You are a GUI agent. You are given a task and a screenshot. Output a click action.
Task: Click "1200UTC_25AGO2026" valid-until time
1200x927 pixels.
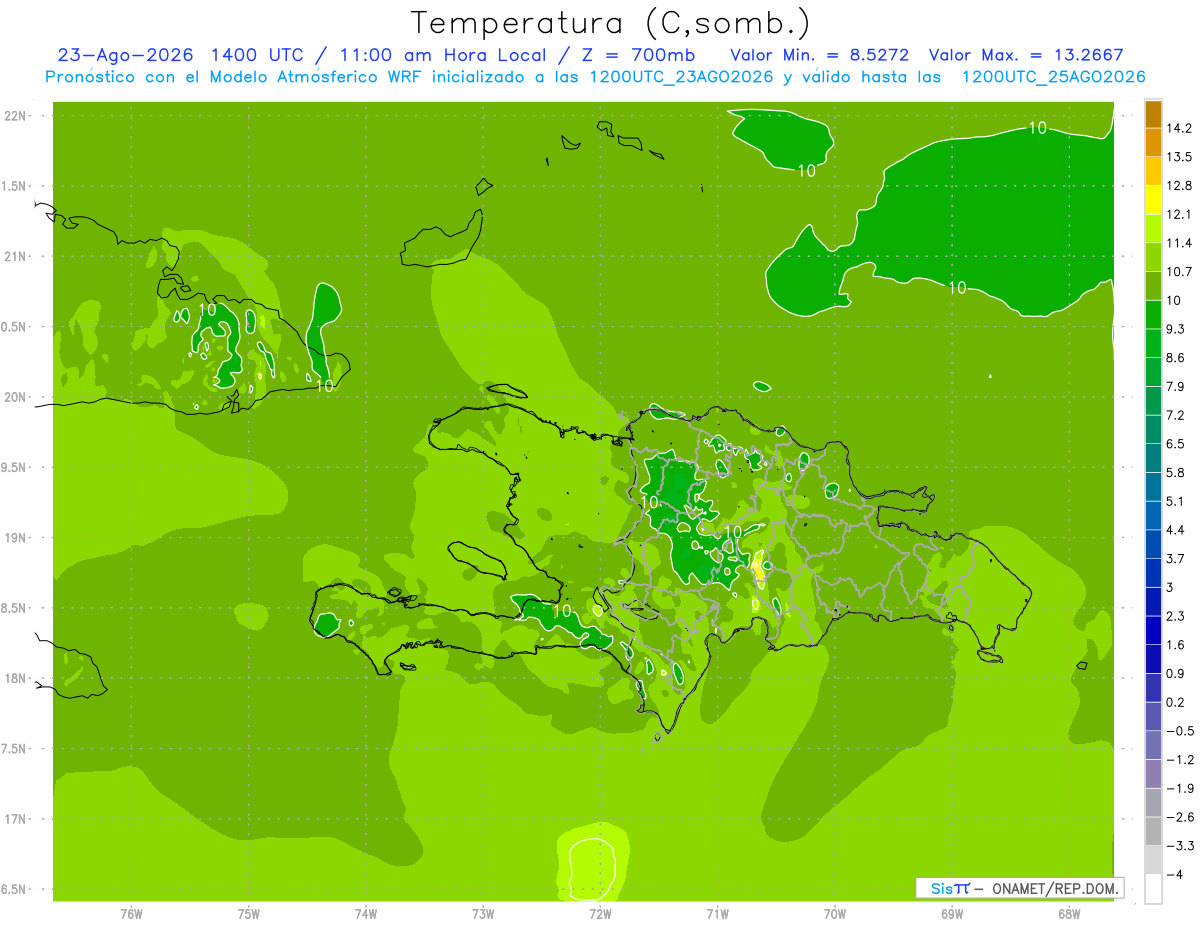tap(1053, 77)
